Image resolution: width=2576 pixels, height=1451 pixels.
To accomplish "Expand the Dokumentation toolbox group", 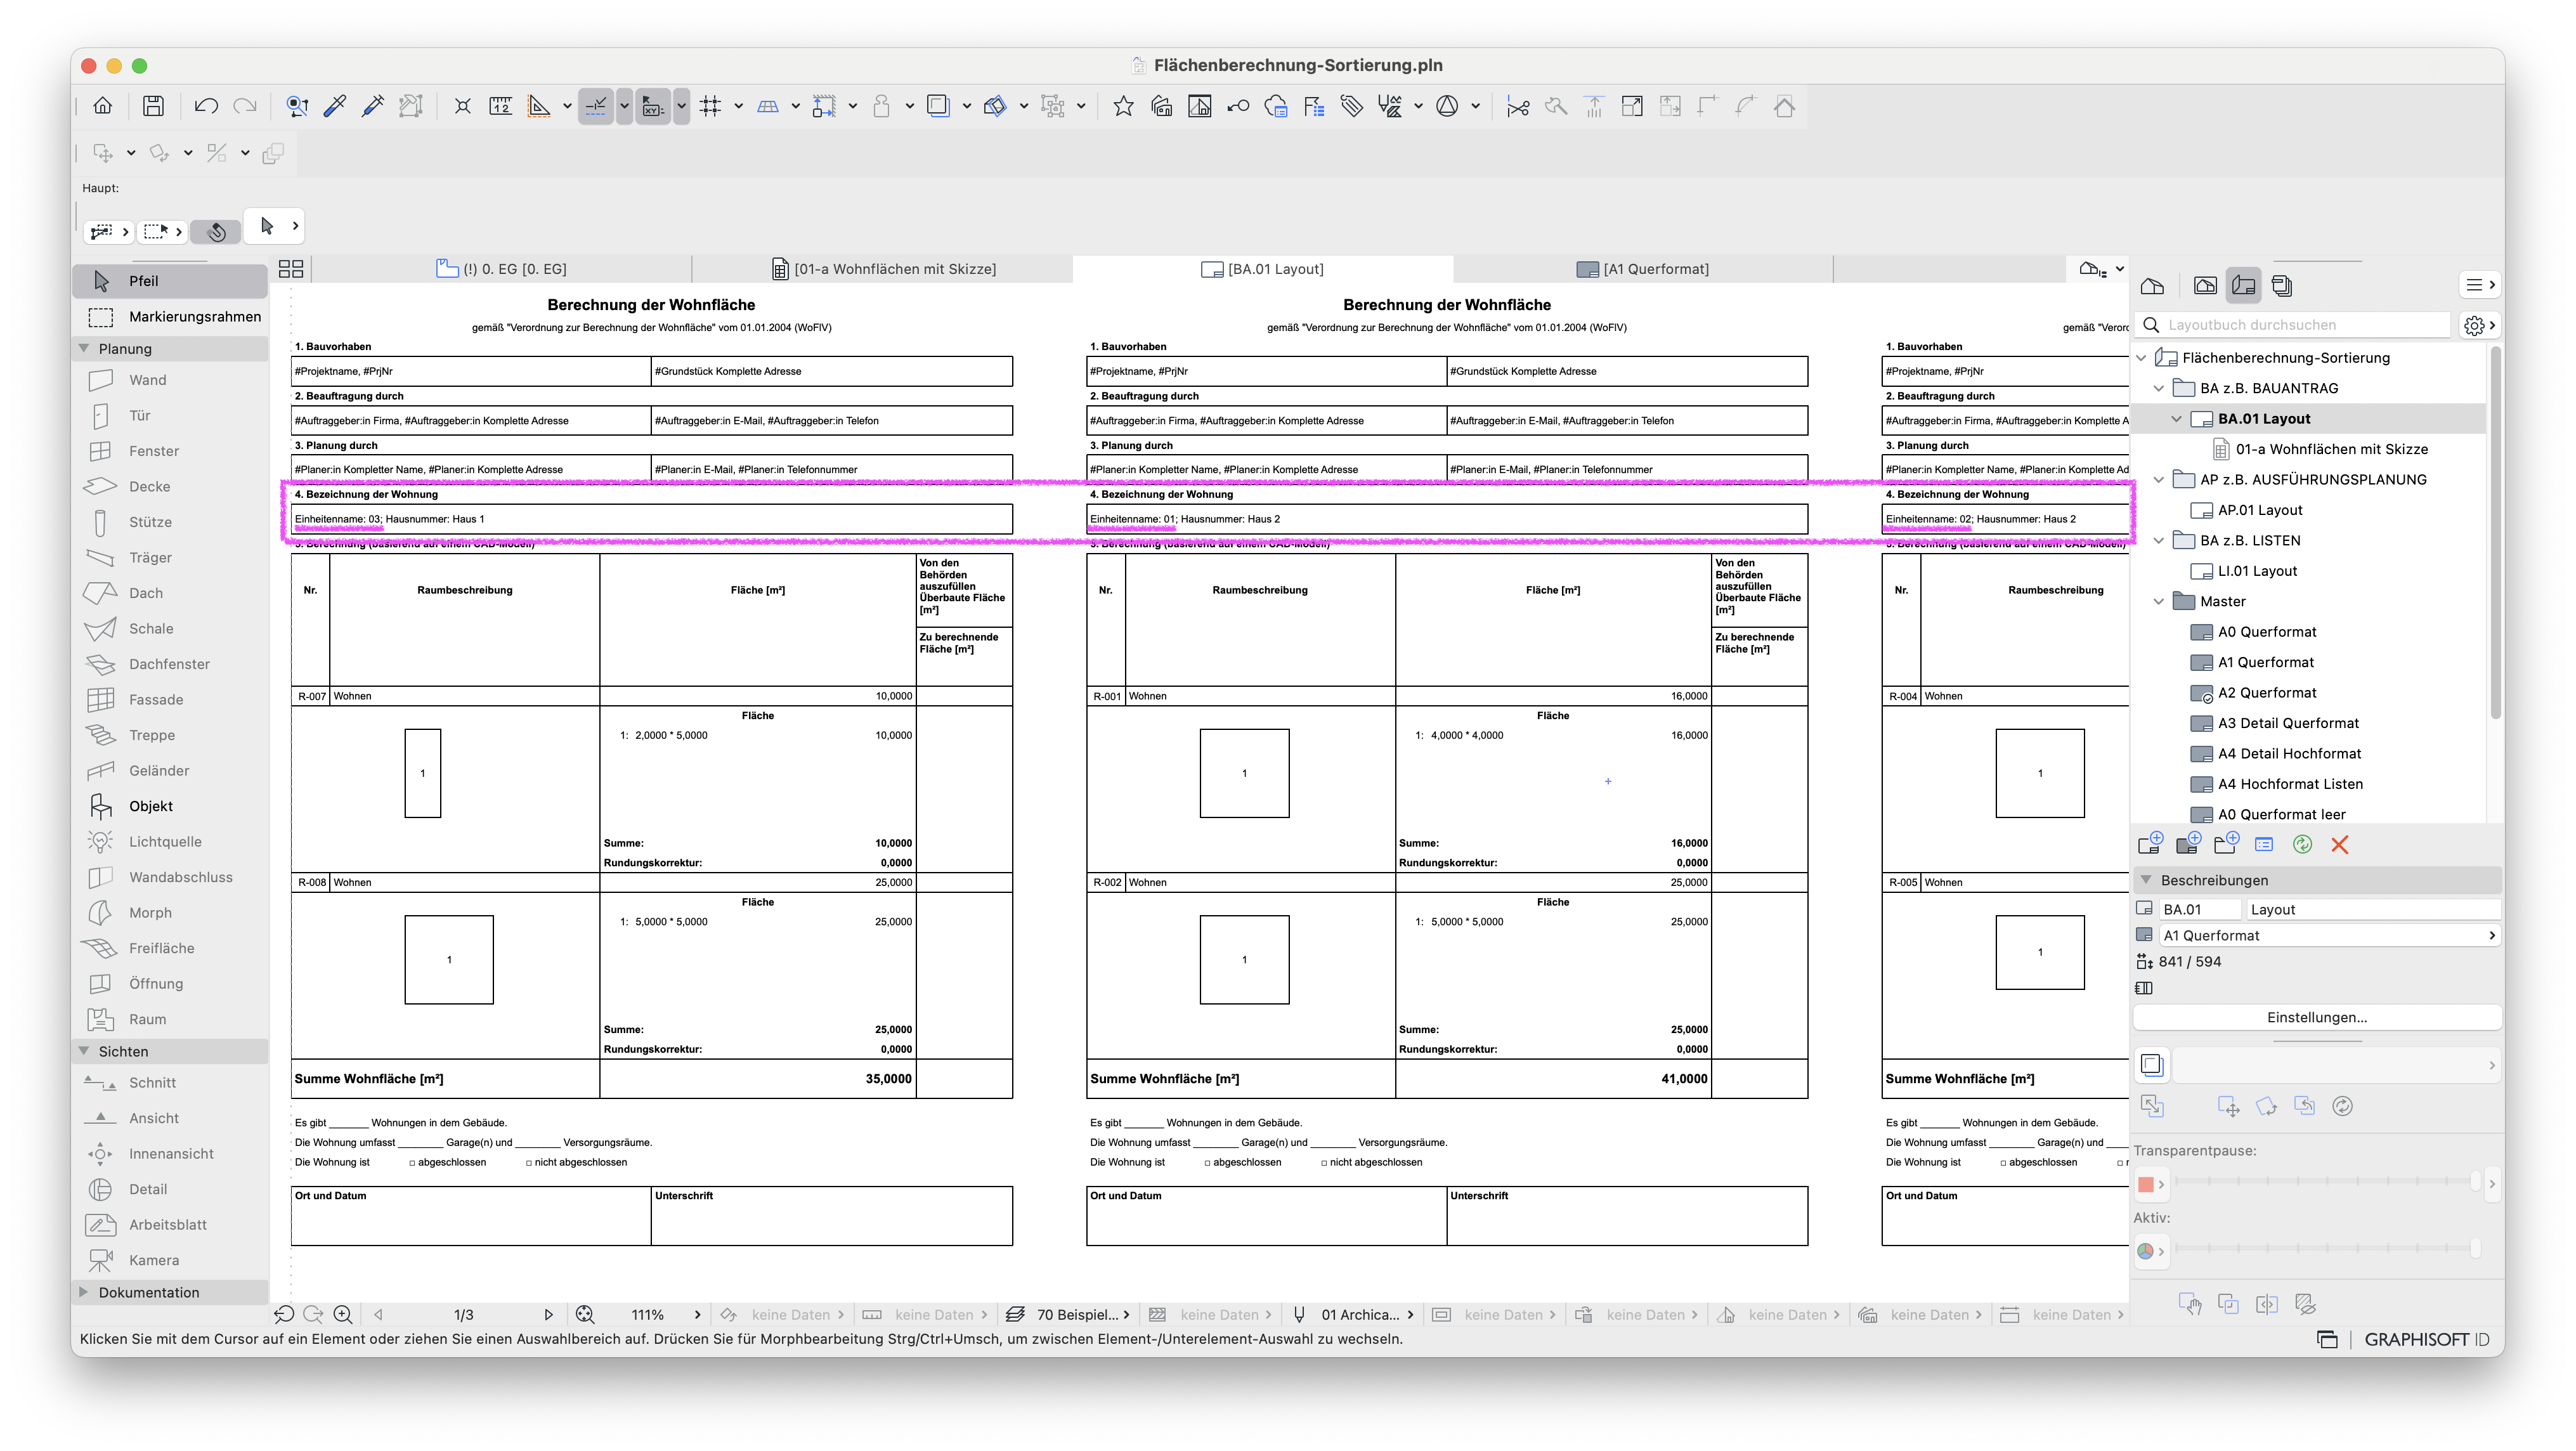I will click(x=84, y=1292).
